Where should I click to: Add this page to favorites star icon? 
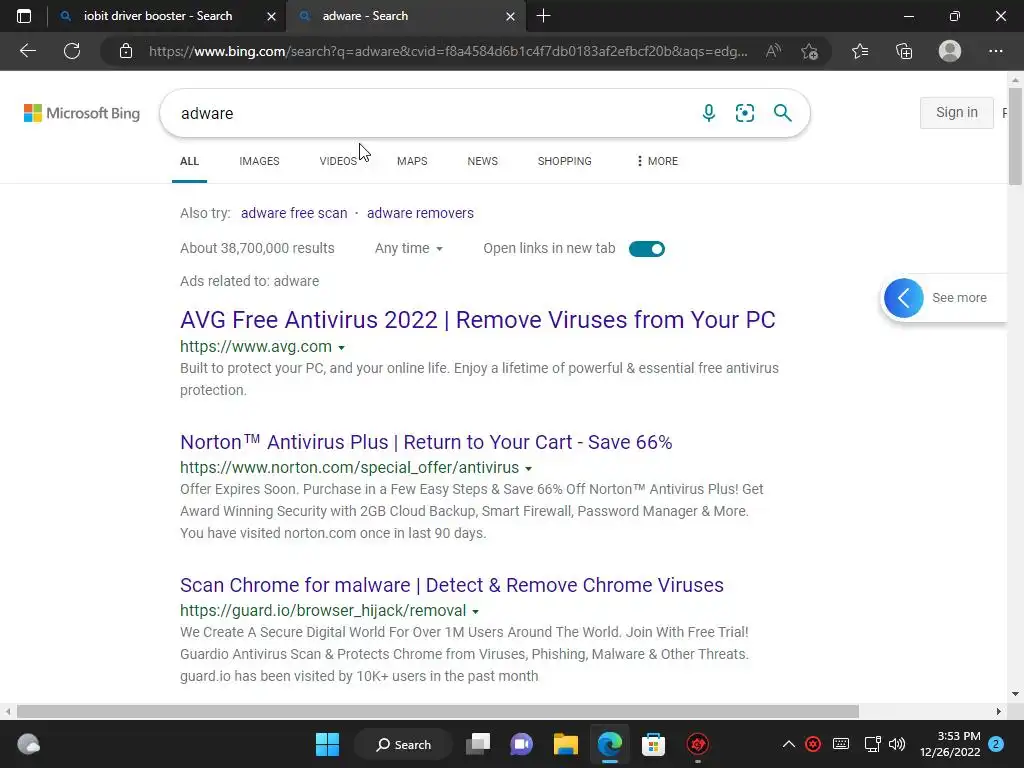coord(809,51)
